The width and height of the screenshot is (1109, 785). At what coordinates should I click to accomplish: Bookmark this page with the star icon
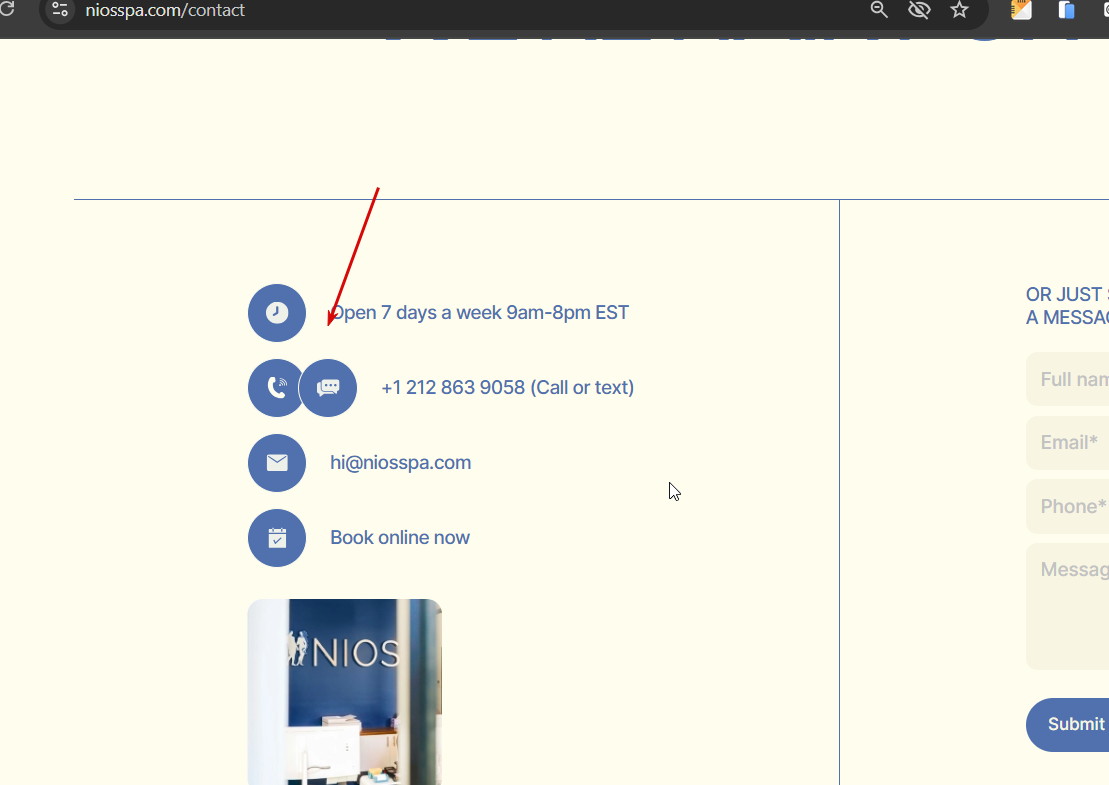pos(959,10)
